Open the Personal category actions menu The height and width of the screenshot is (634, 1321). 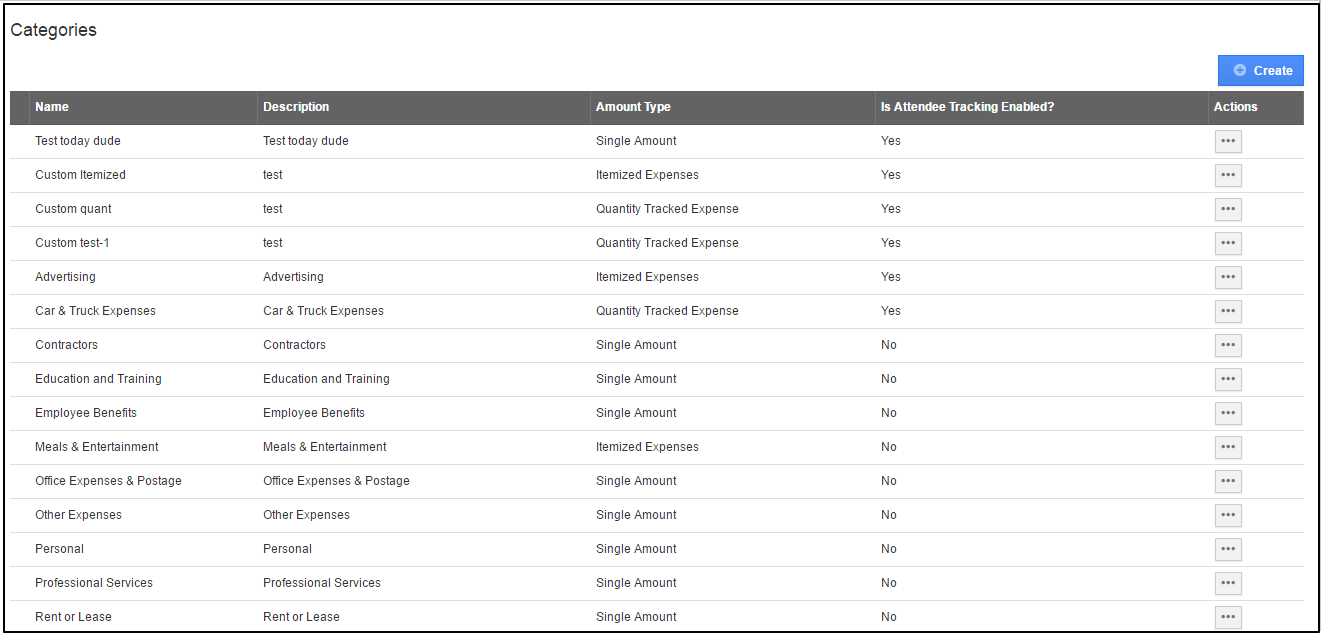tap(1228, 549)
